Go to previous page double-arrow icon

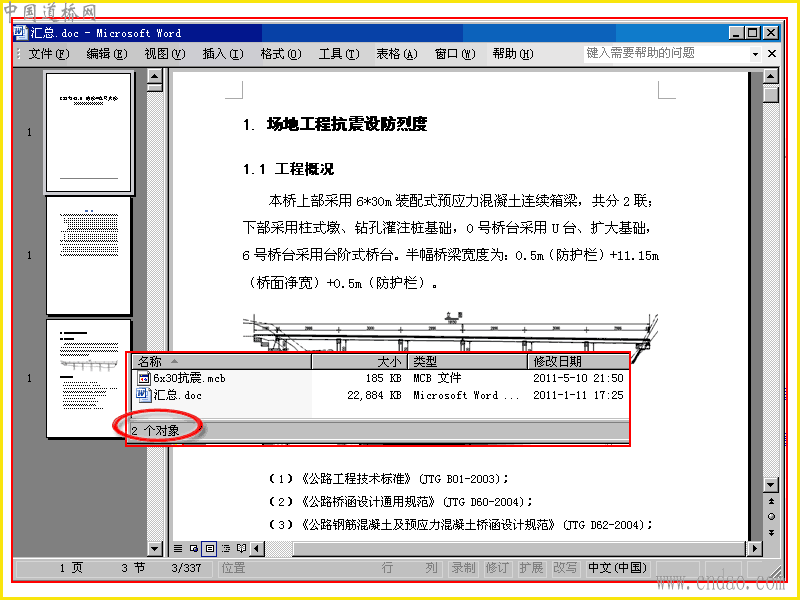pos(771,501)
